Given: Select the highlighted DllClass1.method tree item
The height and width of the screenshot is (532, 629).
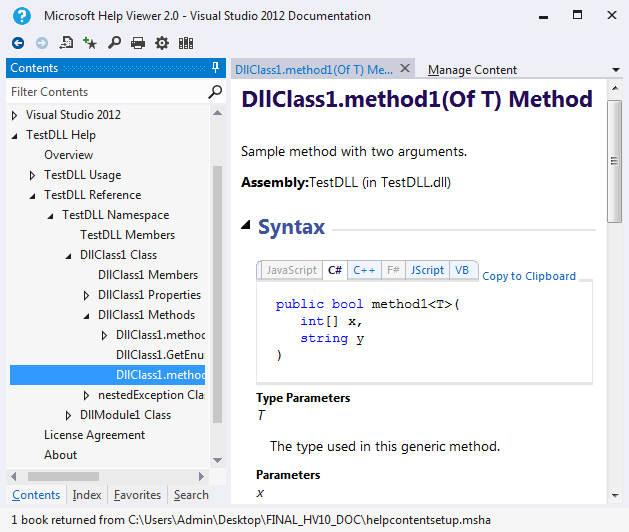Looking at the screenshot, I should (108, 375).
